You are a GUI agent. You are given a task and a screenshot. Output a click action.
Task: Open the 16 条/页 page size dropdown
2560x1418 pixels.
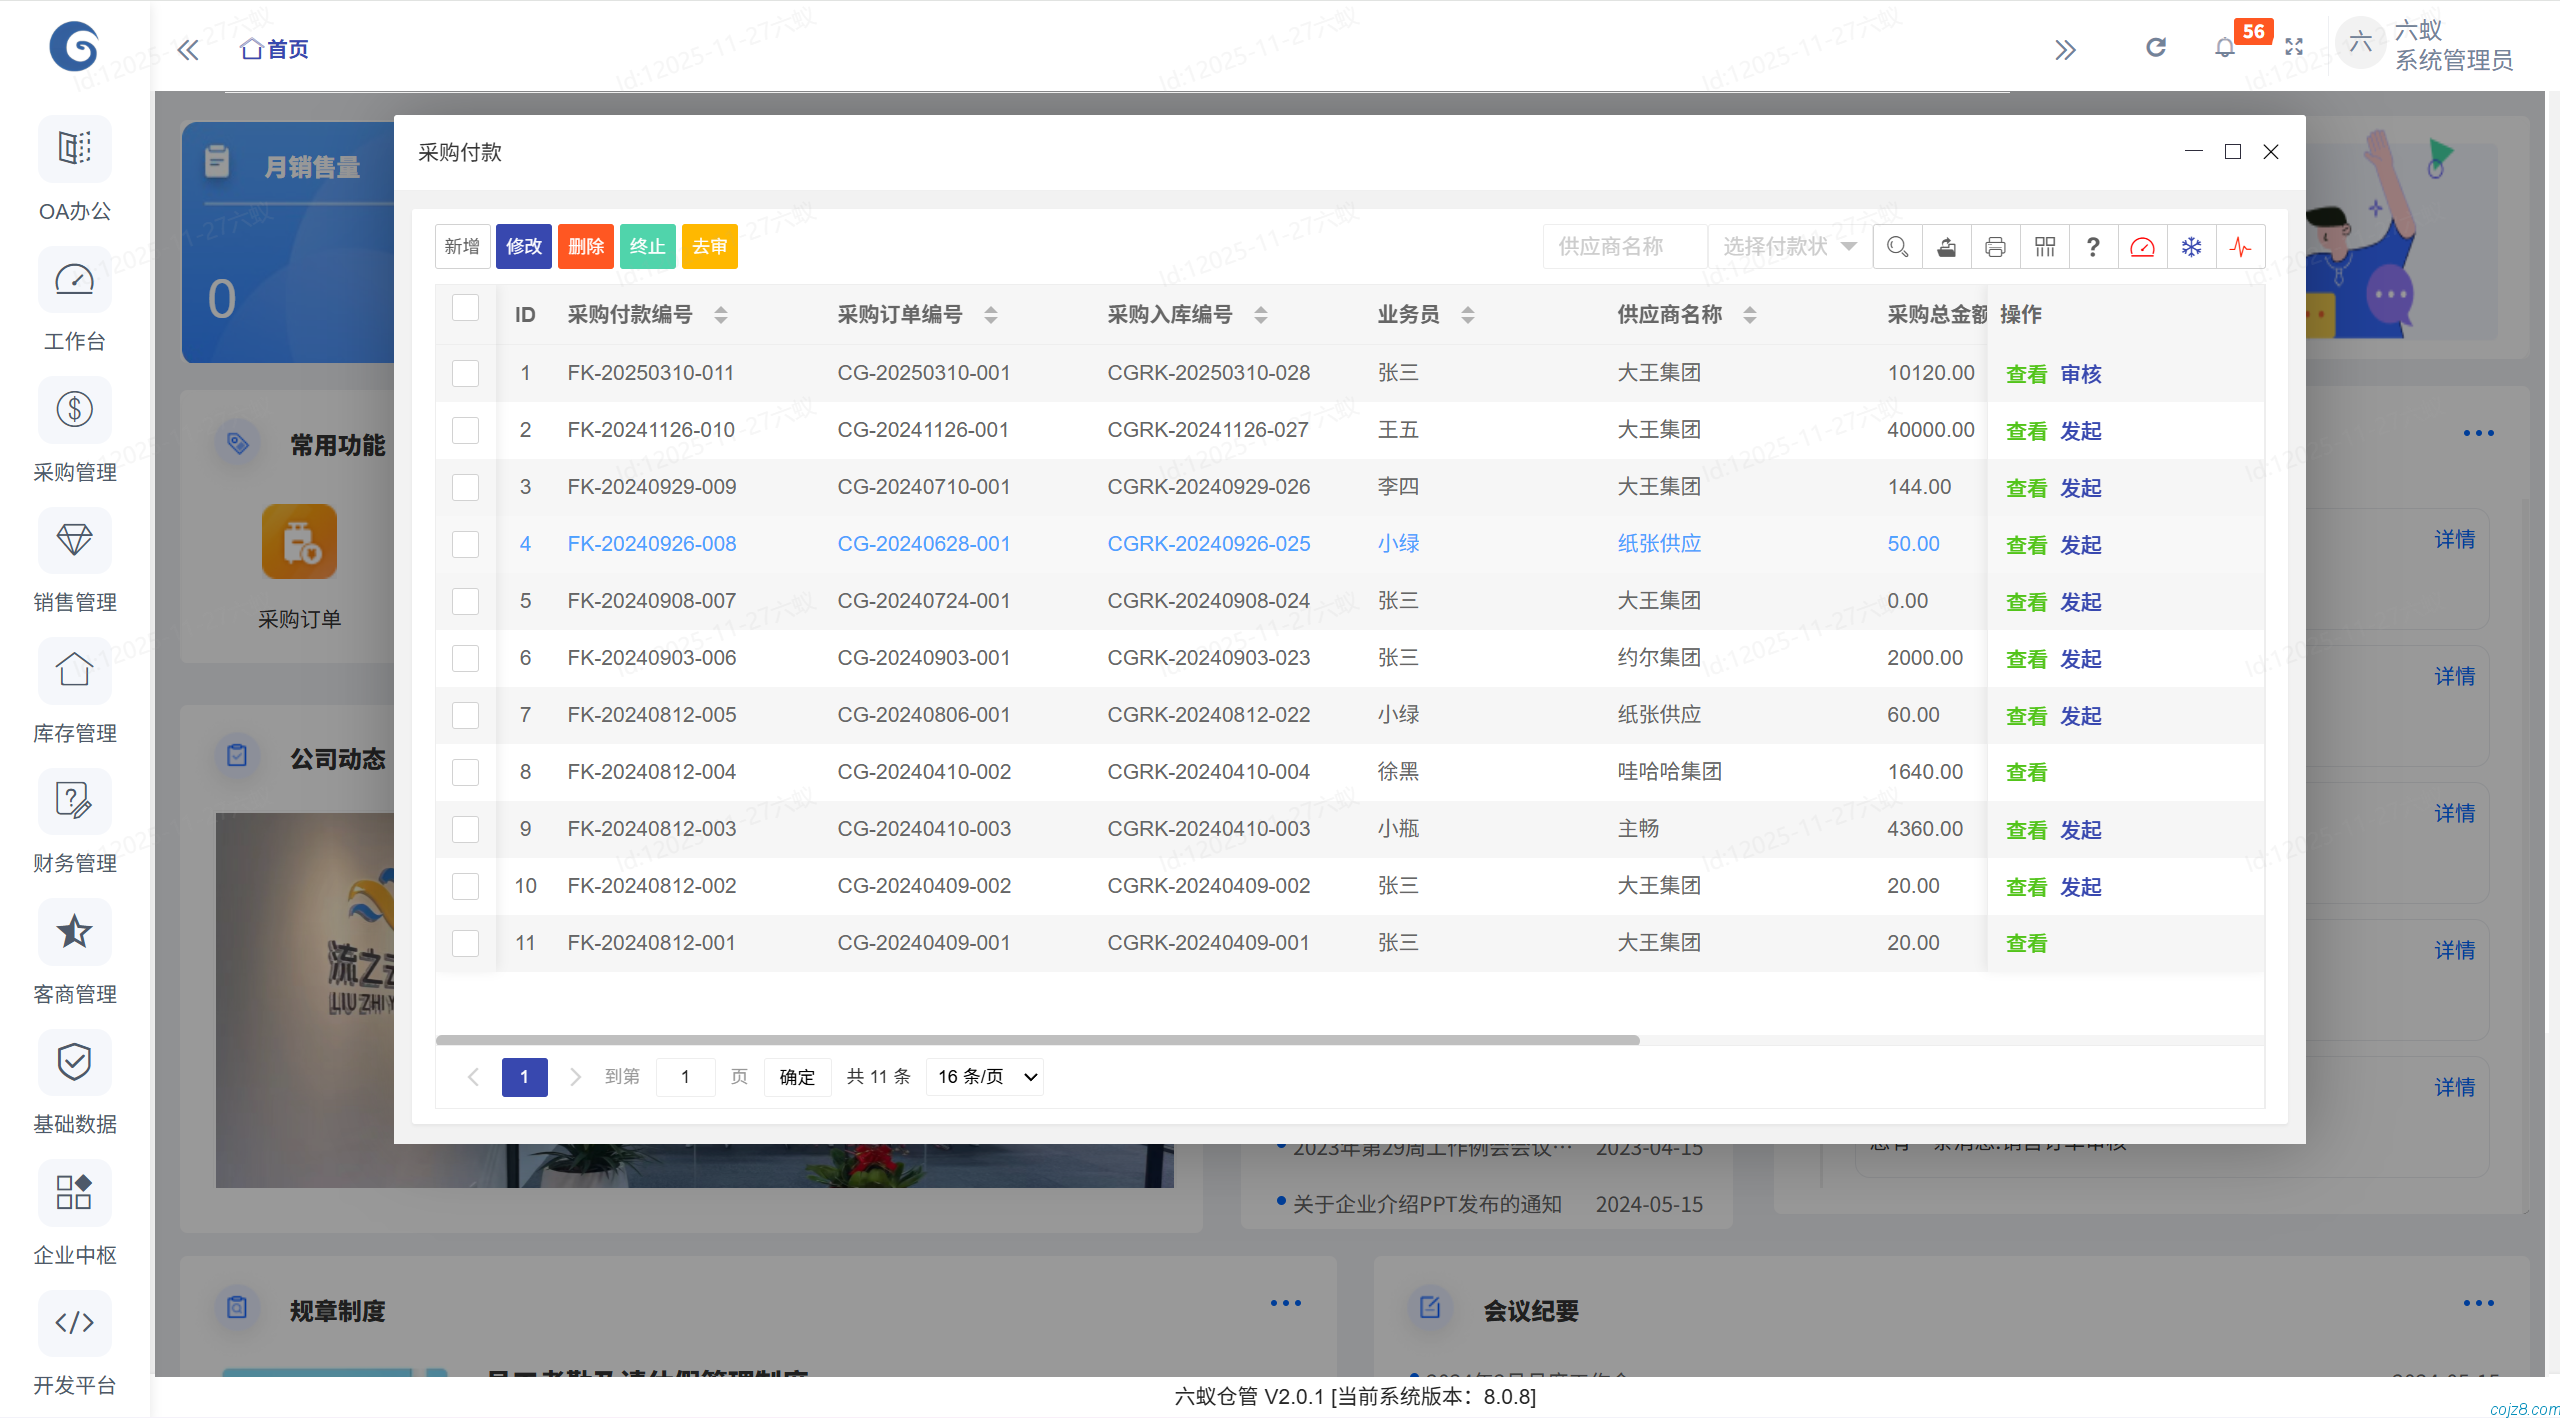coord(984,1077)
